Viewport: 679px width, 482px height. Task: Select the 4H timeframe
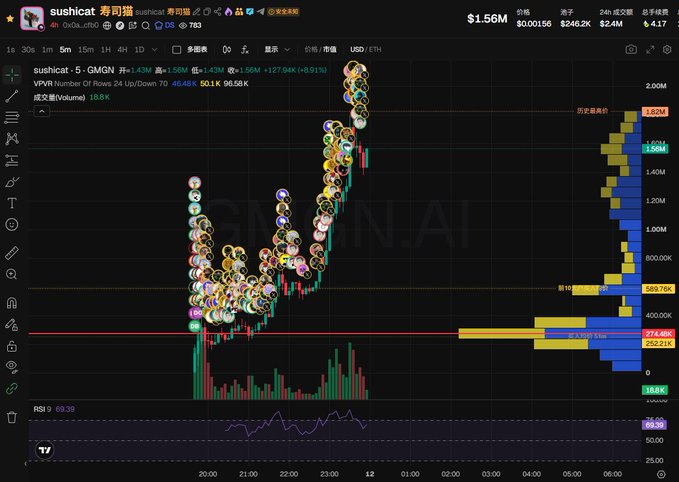point(123,50)
